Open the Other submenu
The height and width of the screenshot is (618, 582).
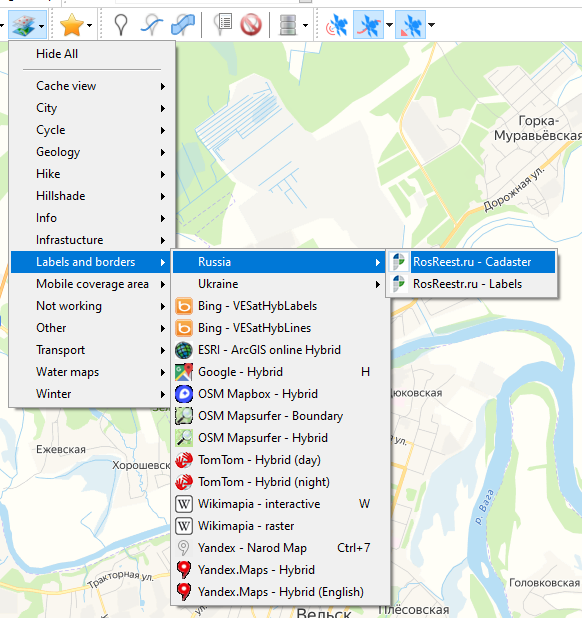point(92,328)
